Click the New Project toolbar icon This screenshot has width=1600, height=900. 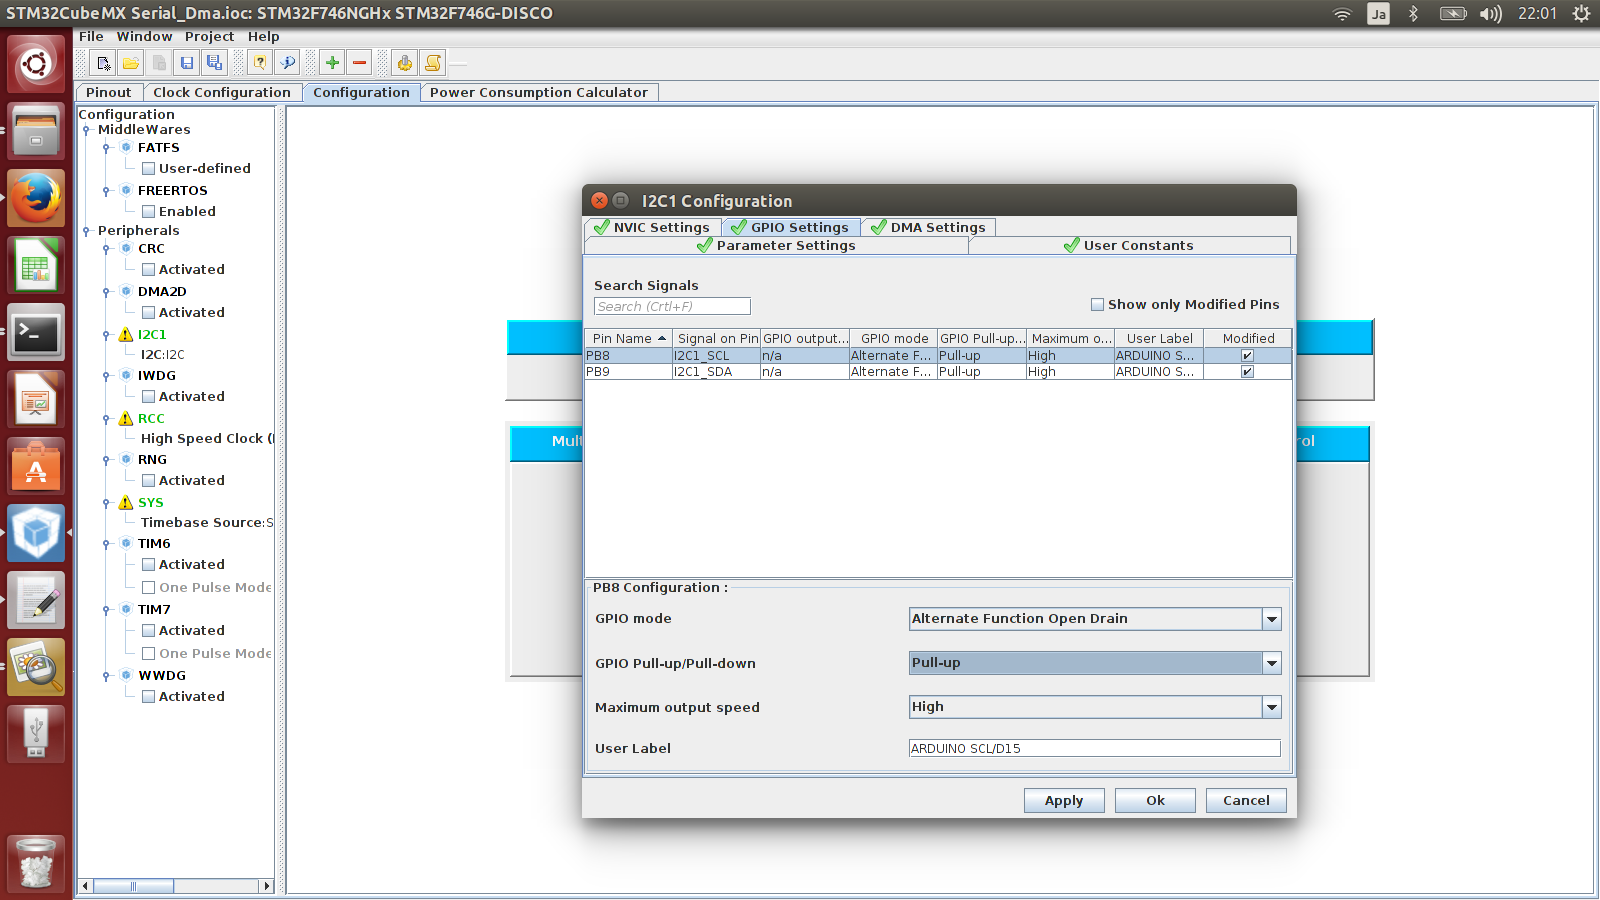tap(103, 63)
